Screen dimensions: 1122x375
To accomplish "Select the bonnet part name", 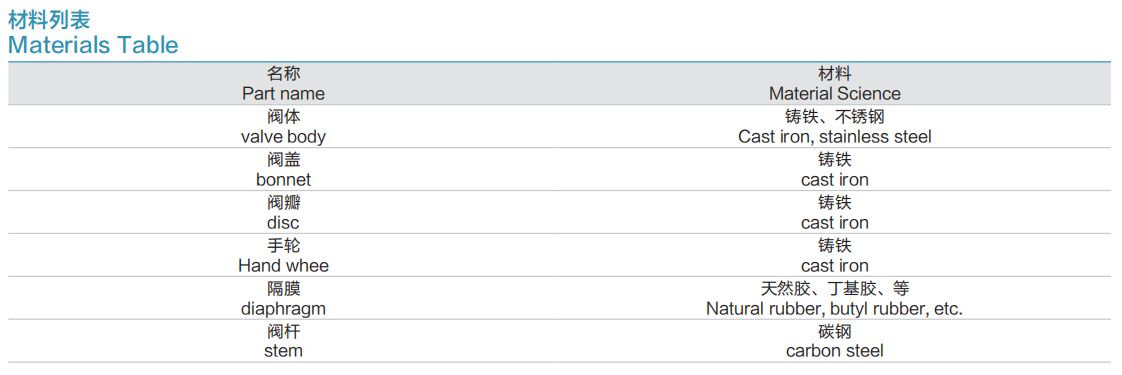I will [x=283, y=180].
